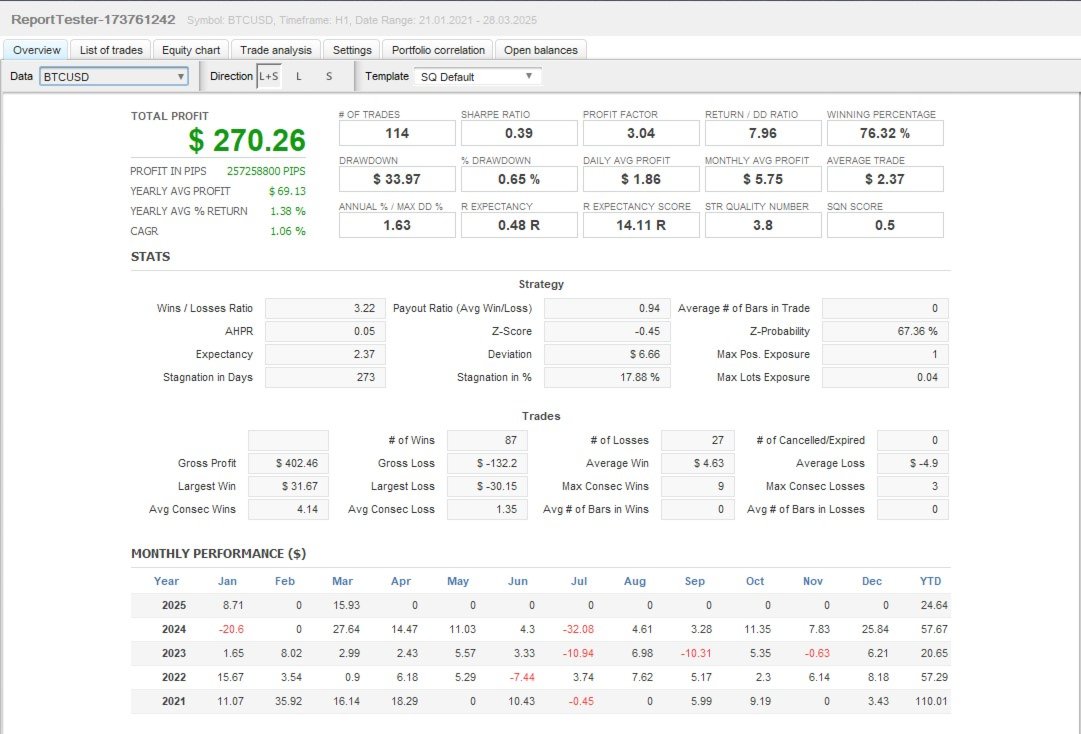This screenshot has height=734, width=1081.
Task: Click the Deviation value $ 6.66
Action: [x=607, y=354]
